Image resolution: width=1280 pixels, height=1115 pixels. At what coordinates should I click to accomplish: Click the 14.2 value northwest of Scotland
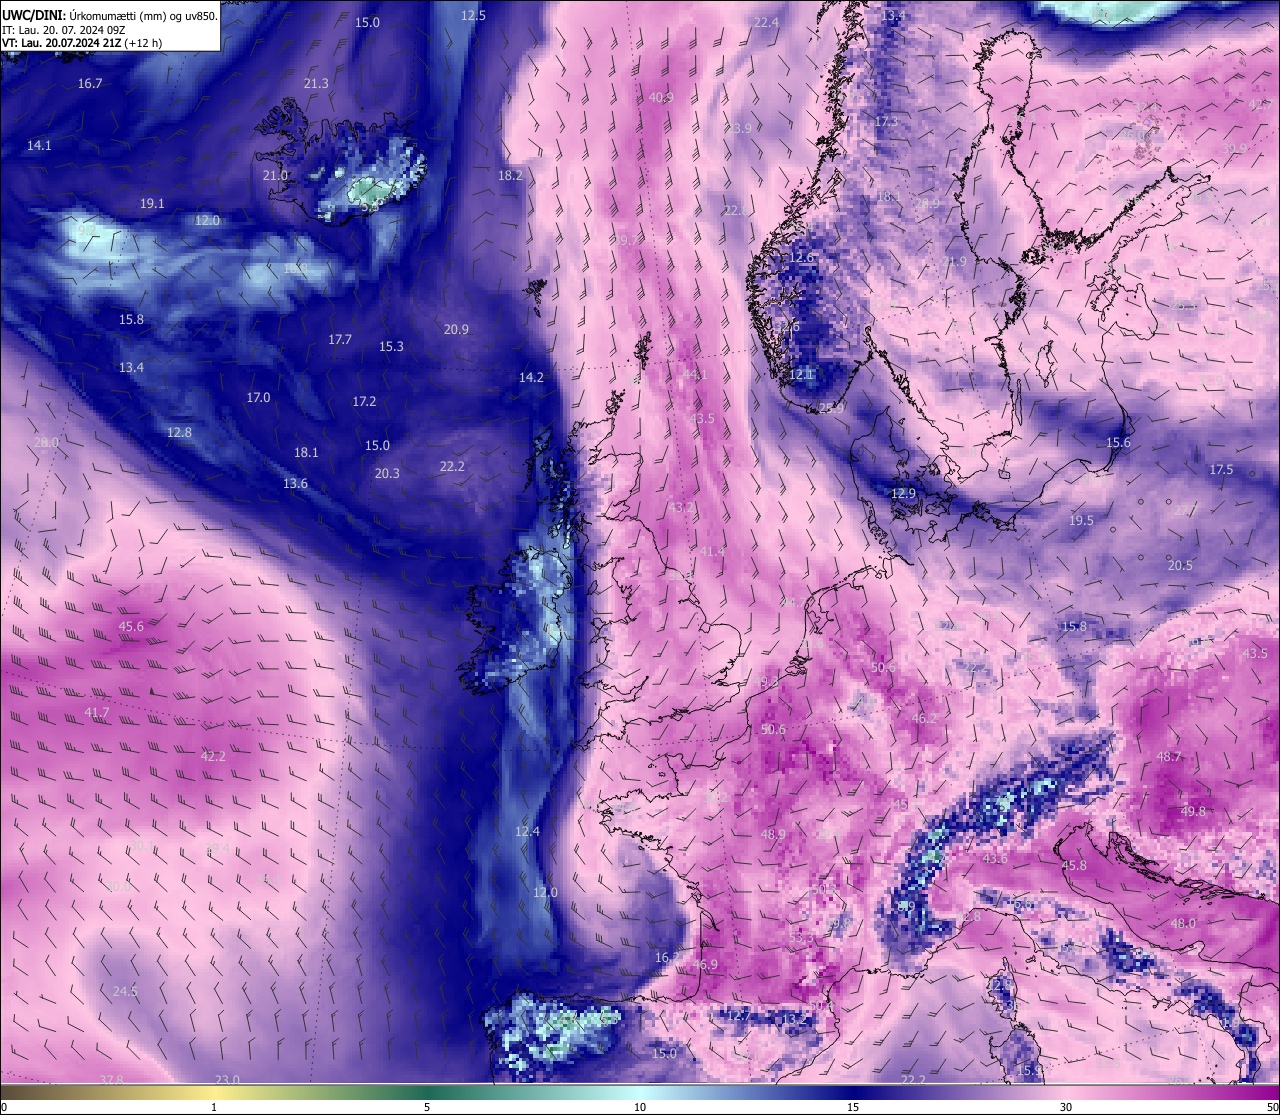click(x=531, y=377)
